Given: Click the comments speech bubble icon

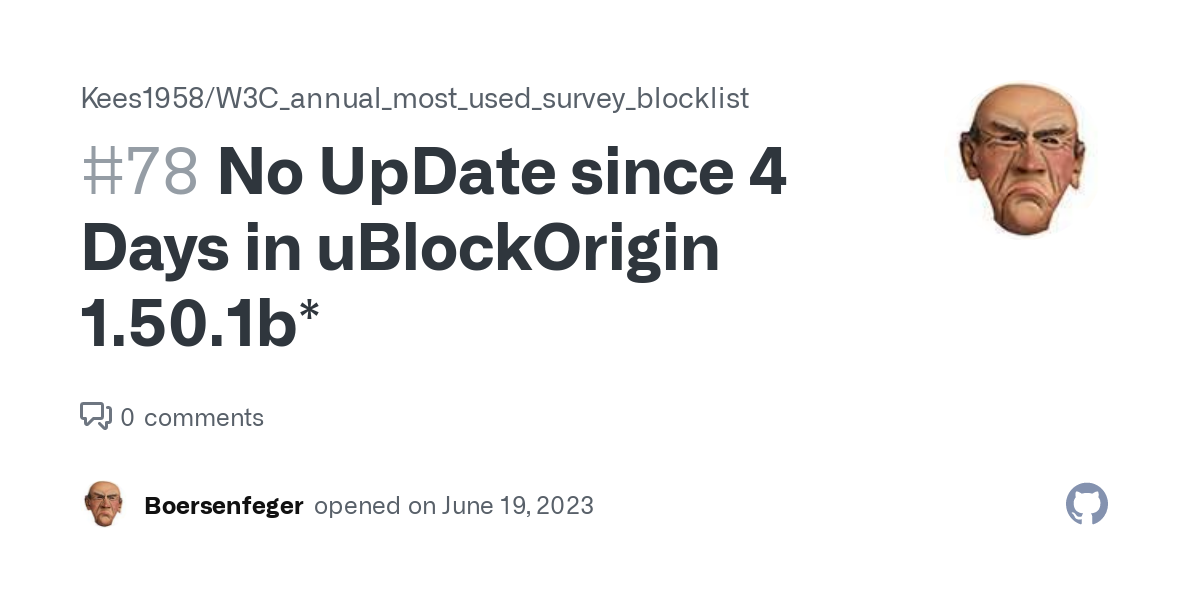Looking at the screenshot, I should (x=96, y=416).
